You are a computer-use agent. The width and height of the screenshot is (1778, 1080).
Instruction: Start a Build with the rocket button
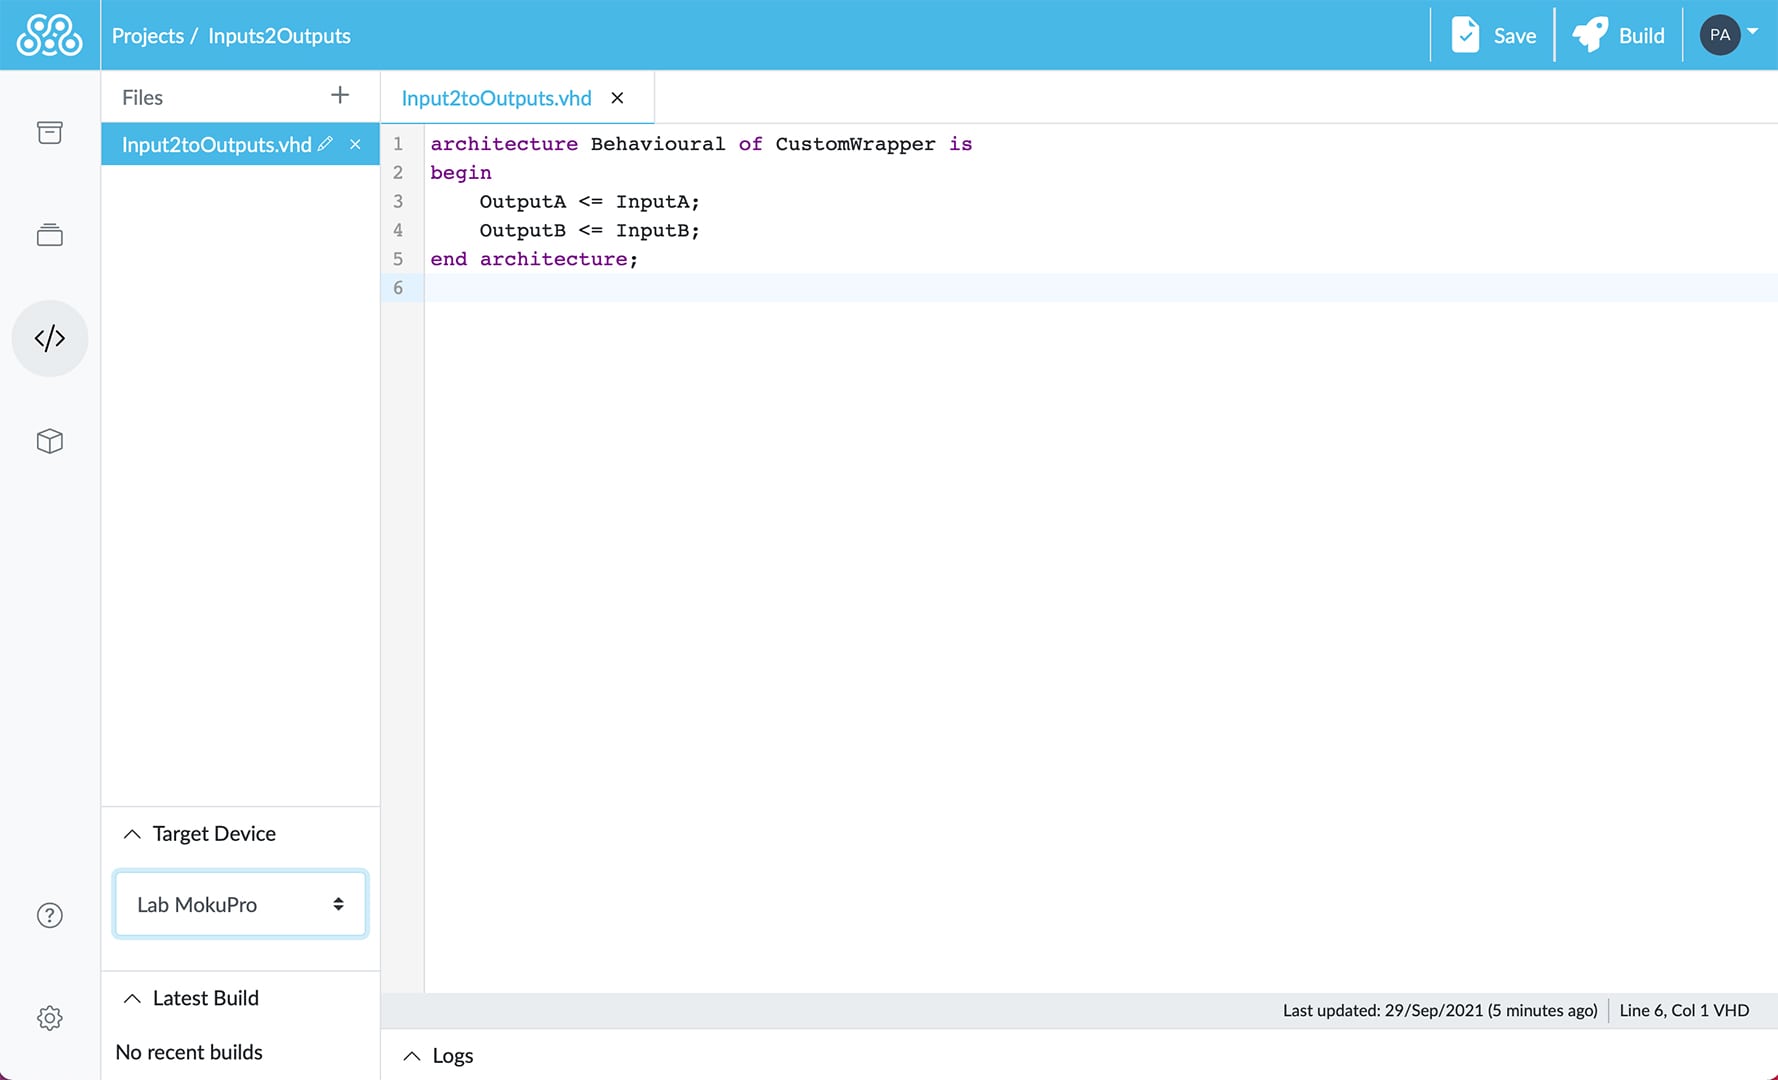[x=1618, y=35]
